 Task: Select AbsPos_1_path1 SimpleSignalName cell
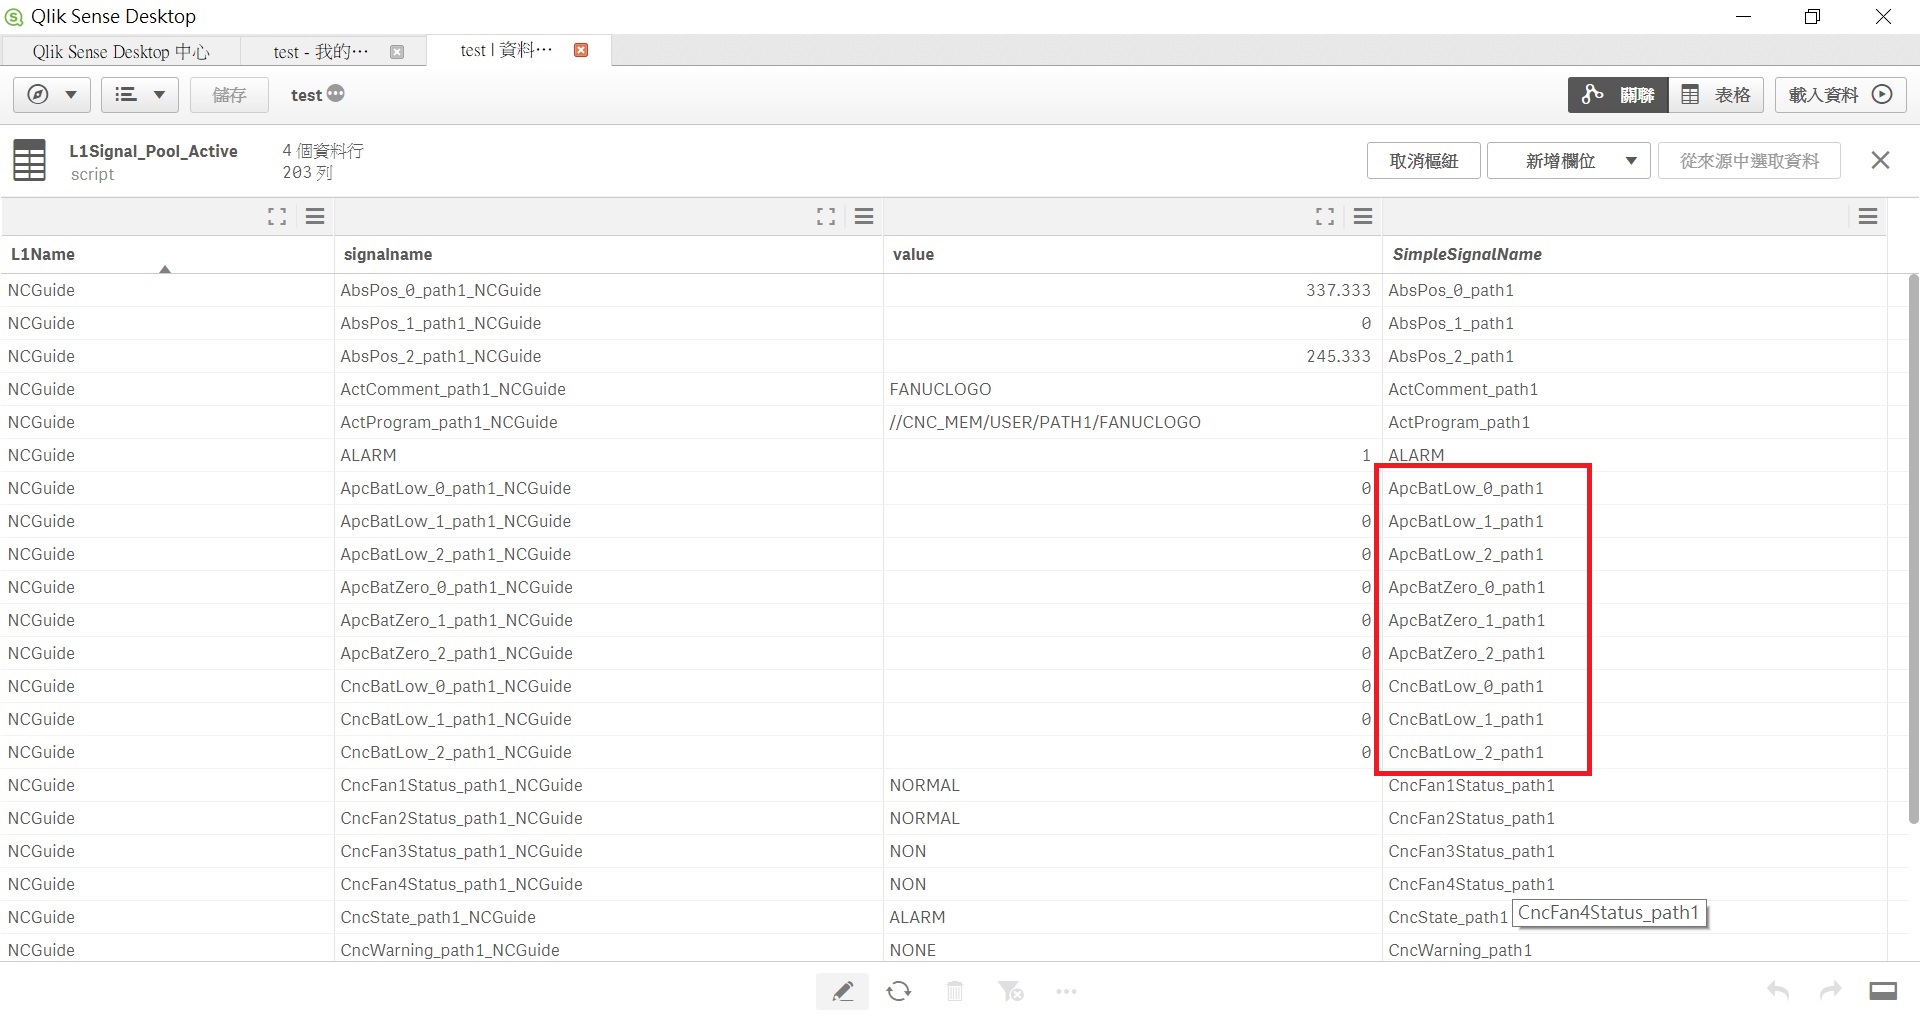[1634, 323]
